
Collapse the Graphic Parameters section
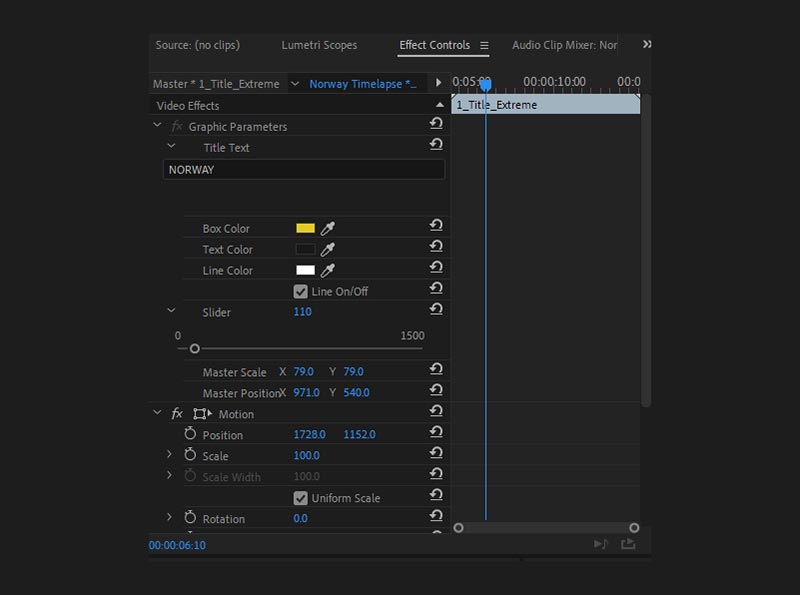(x=157, y=125)
